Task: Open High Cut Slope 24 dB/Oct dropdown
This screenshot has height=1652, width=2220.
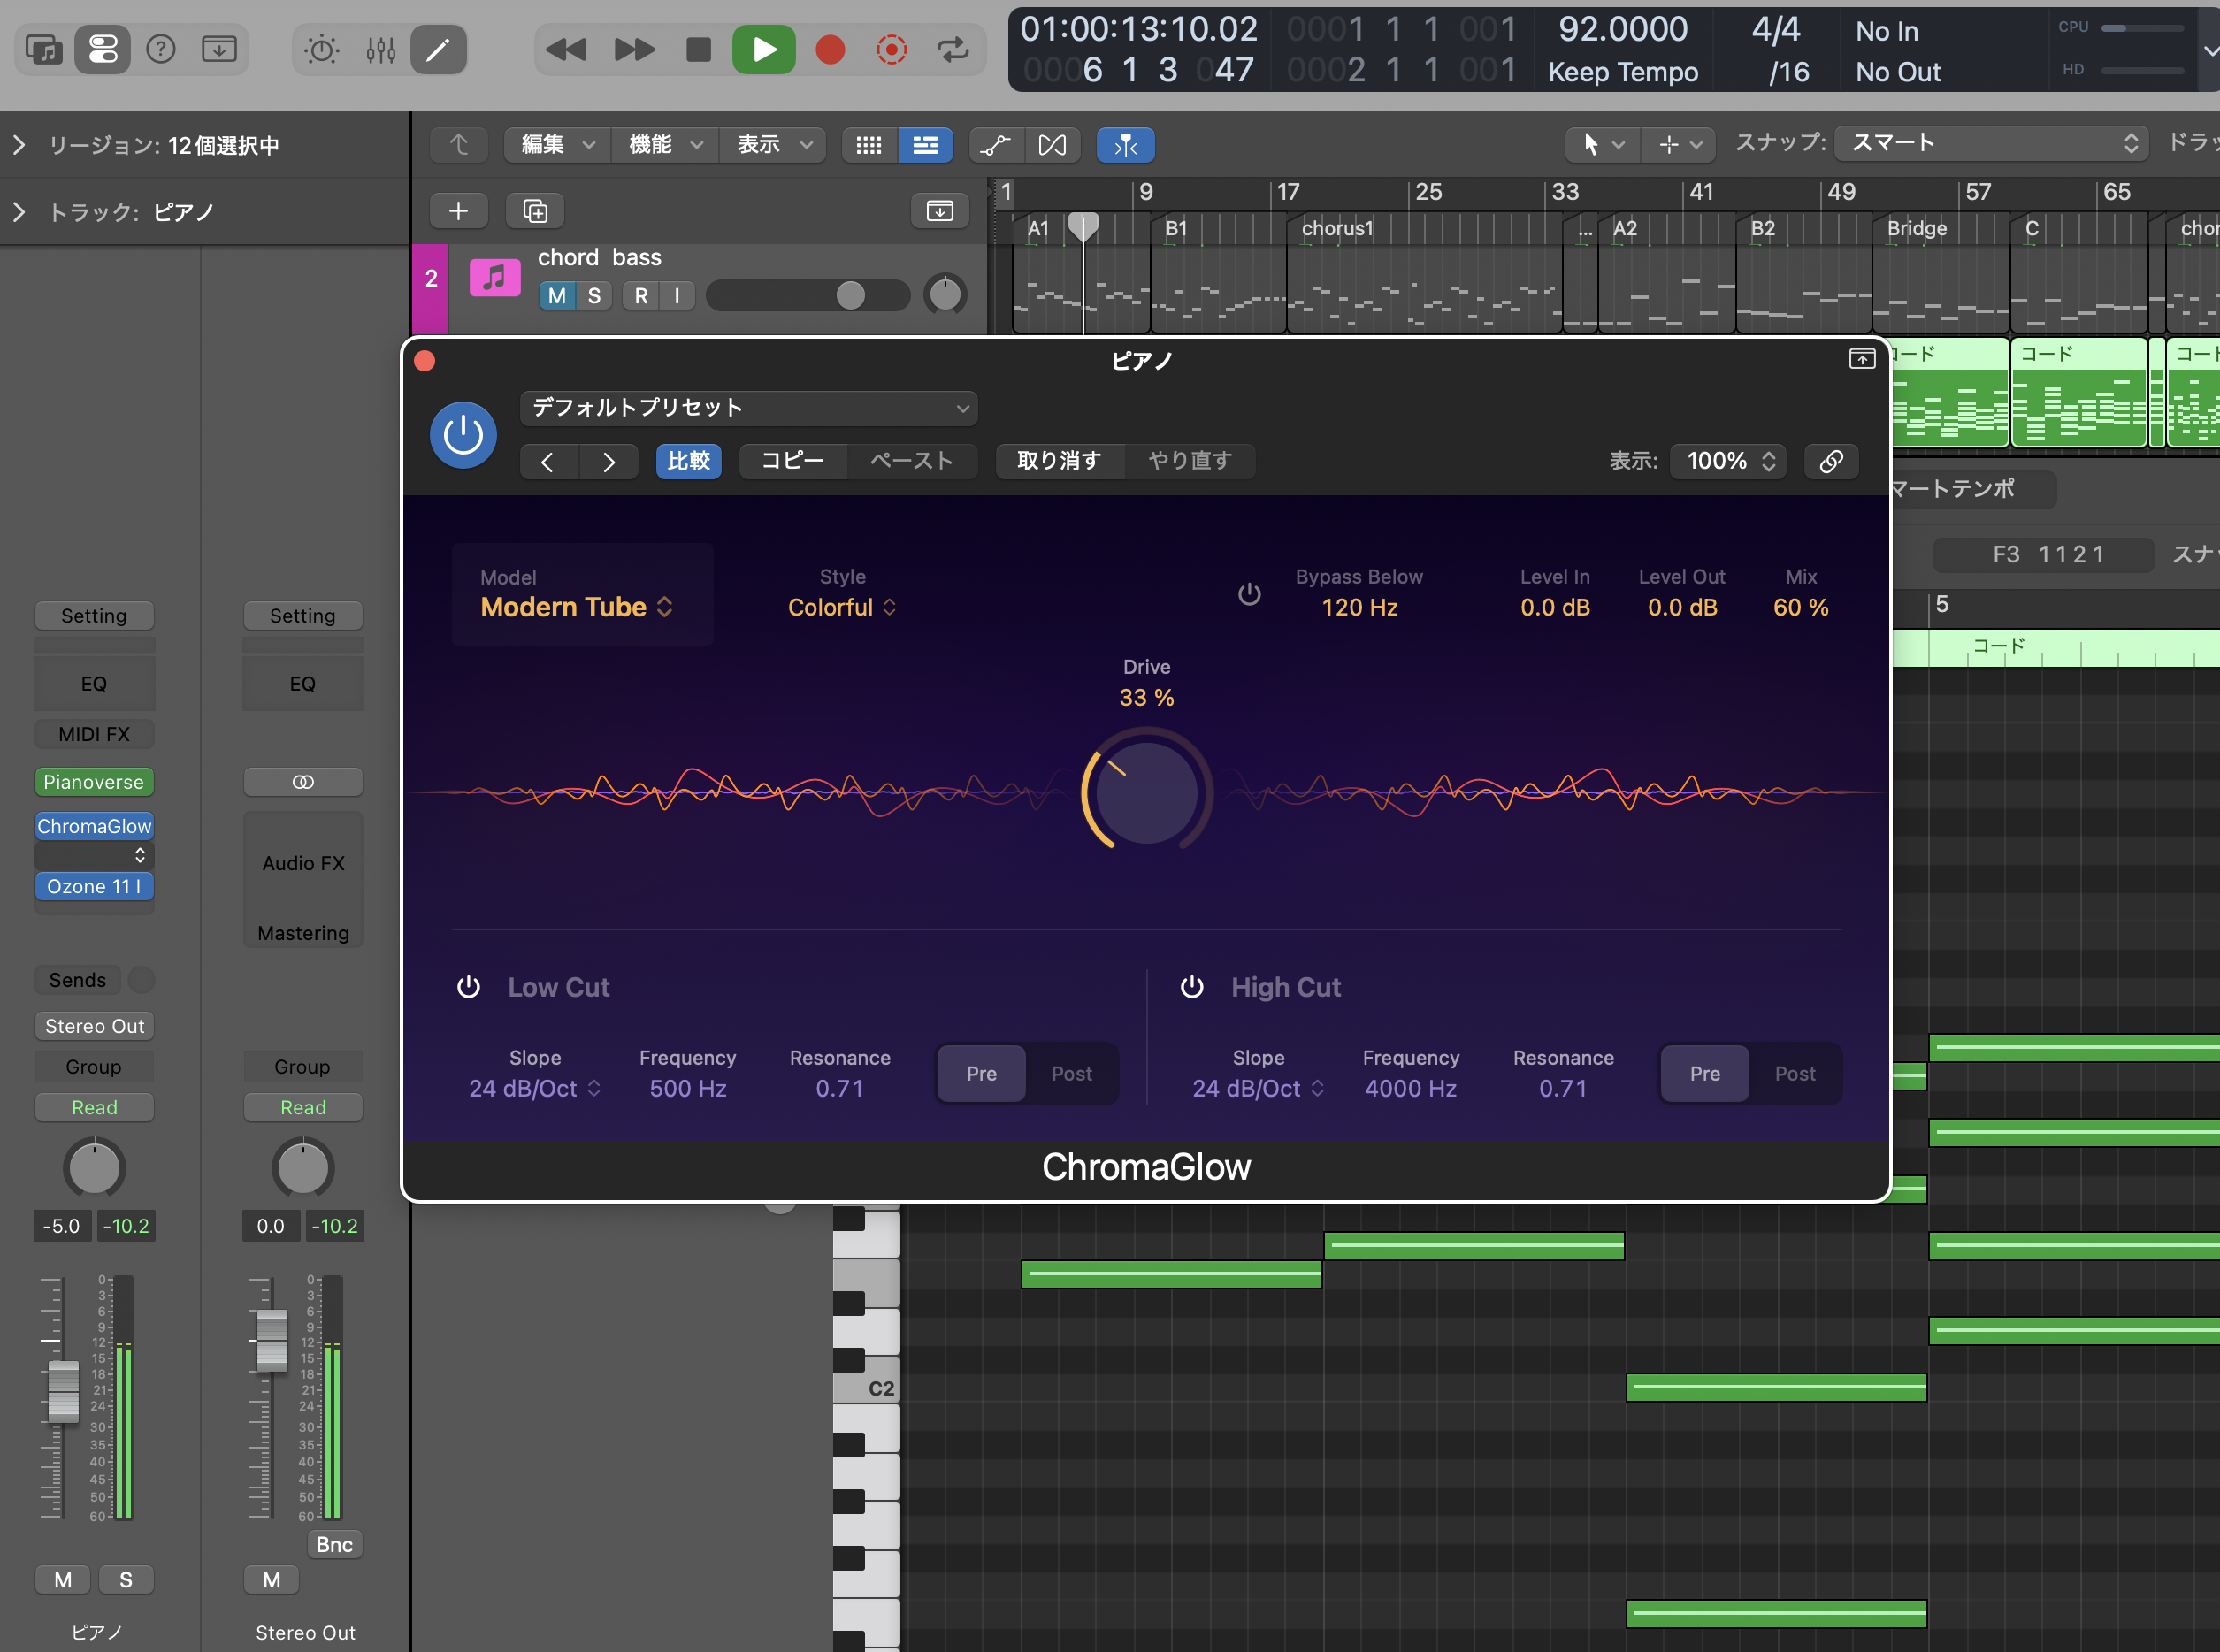Action: pyautogui.click(x=1258, y=1089)
